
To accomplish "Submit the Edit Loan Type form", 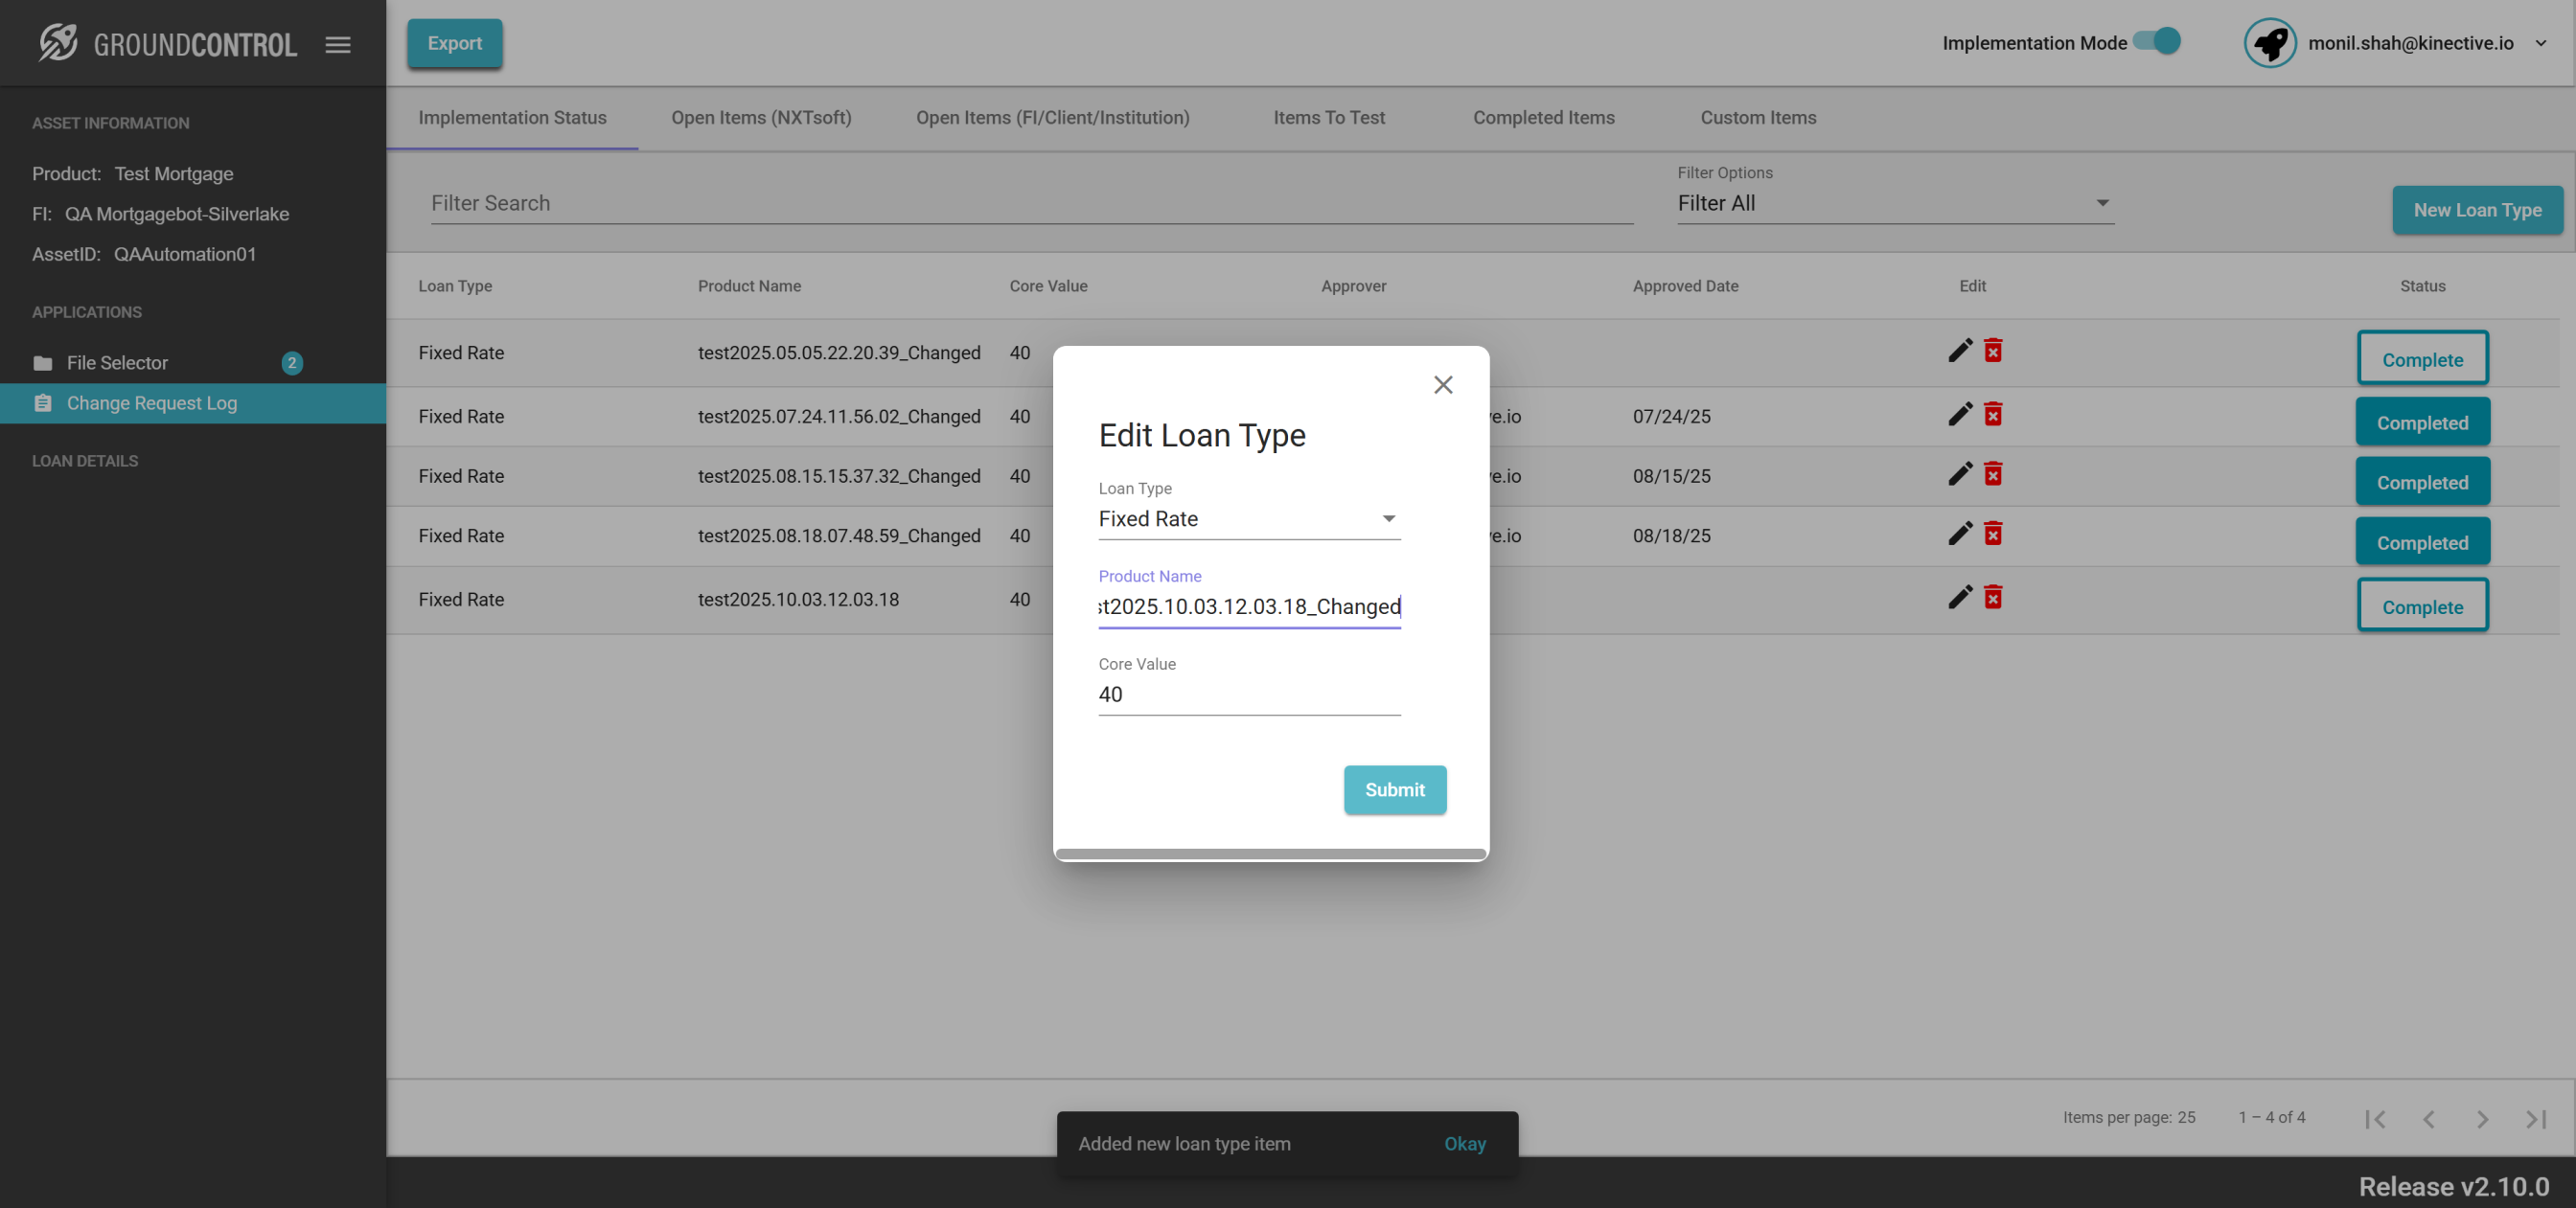I will pyautogui.click(x=1394, y=790).
